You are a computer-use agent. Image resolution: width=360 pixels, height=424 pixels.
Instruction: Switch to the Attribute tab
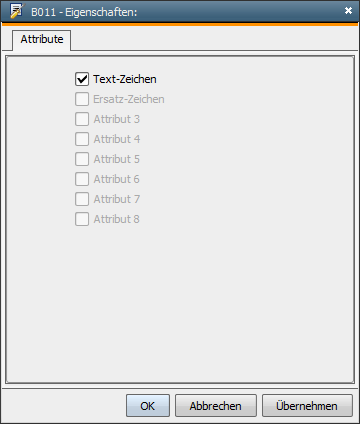click(x=42, y=39)
